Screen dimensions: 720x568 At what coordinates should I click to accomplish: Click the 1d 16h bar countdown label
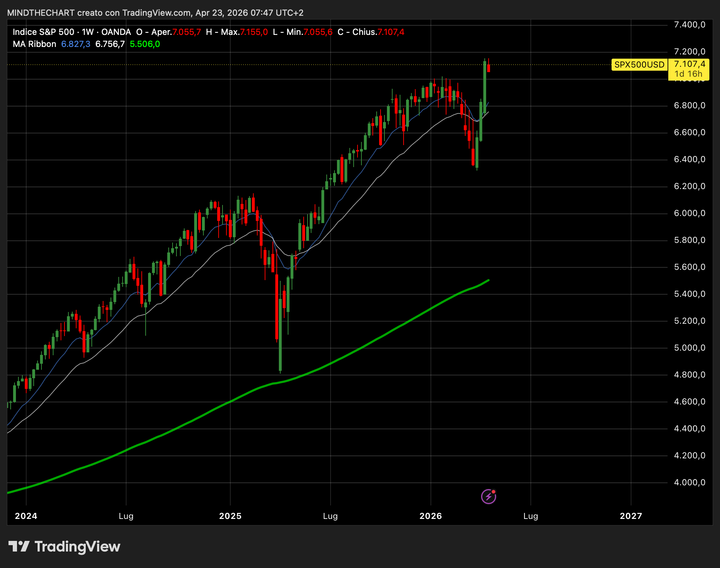click(x=688, y=74)
